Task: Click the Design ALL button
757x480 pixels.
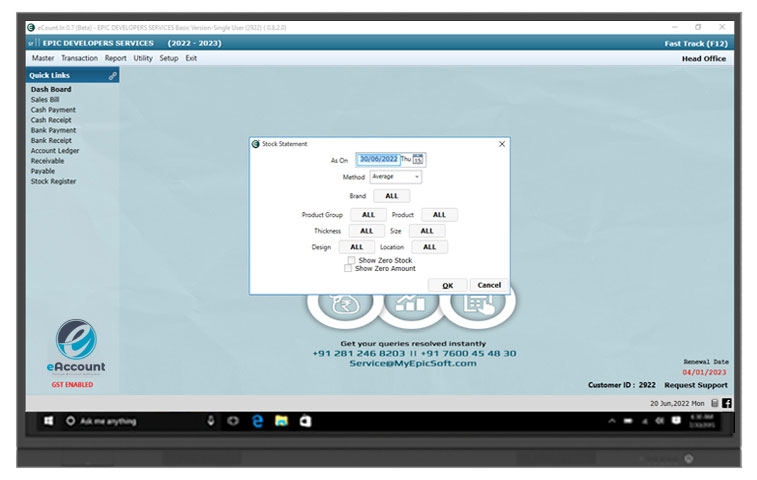Action: tap(357, 247)
